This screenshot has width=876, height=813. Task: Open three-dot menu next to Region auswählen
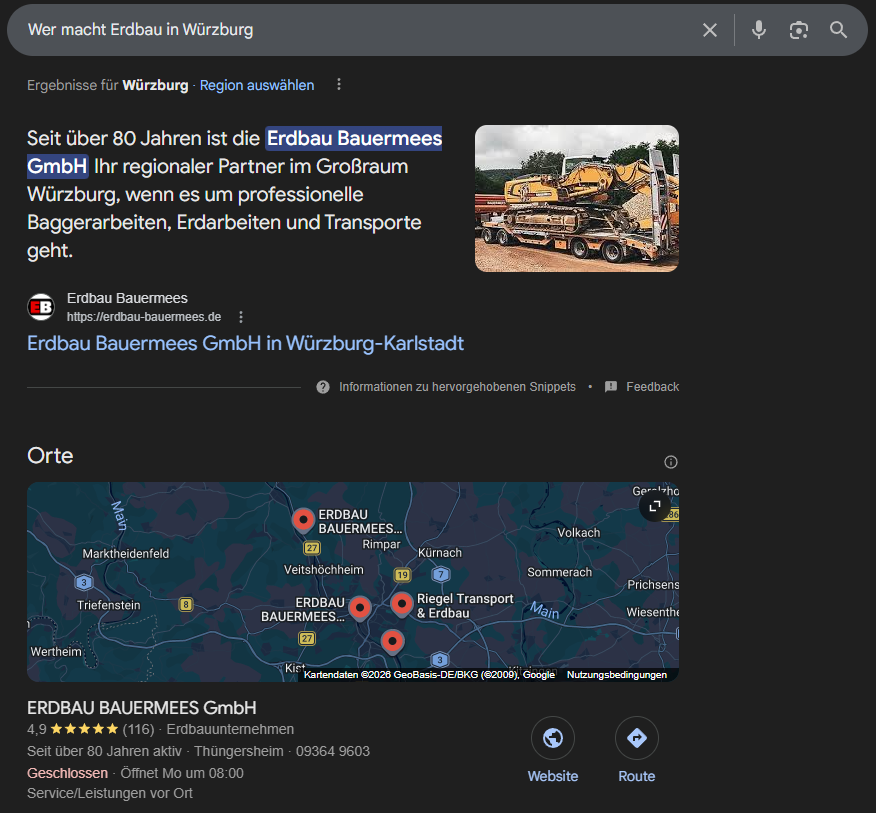(339, 85)
